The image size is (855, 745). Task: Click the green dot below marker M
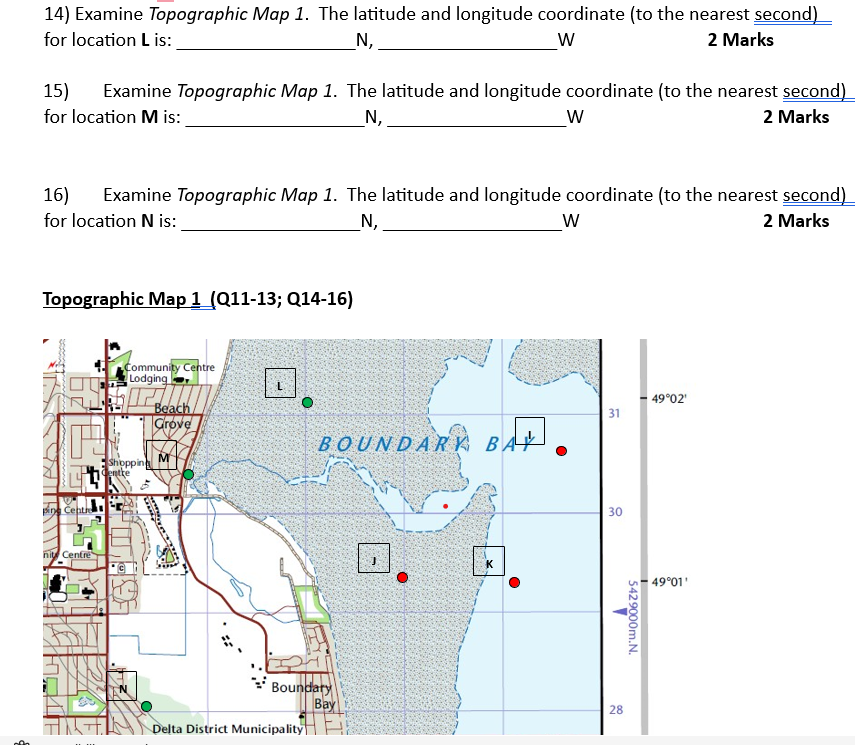click(x=187, y=475)
